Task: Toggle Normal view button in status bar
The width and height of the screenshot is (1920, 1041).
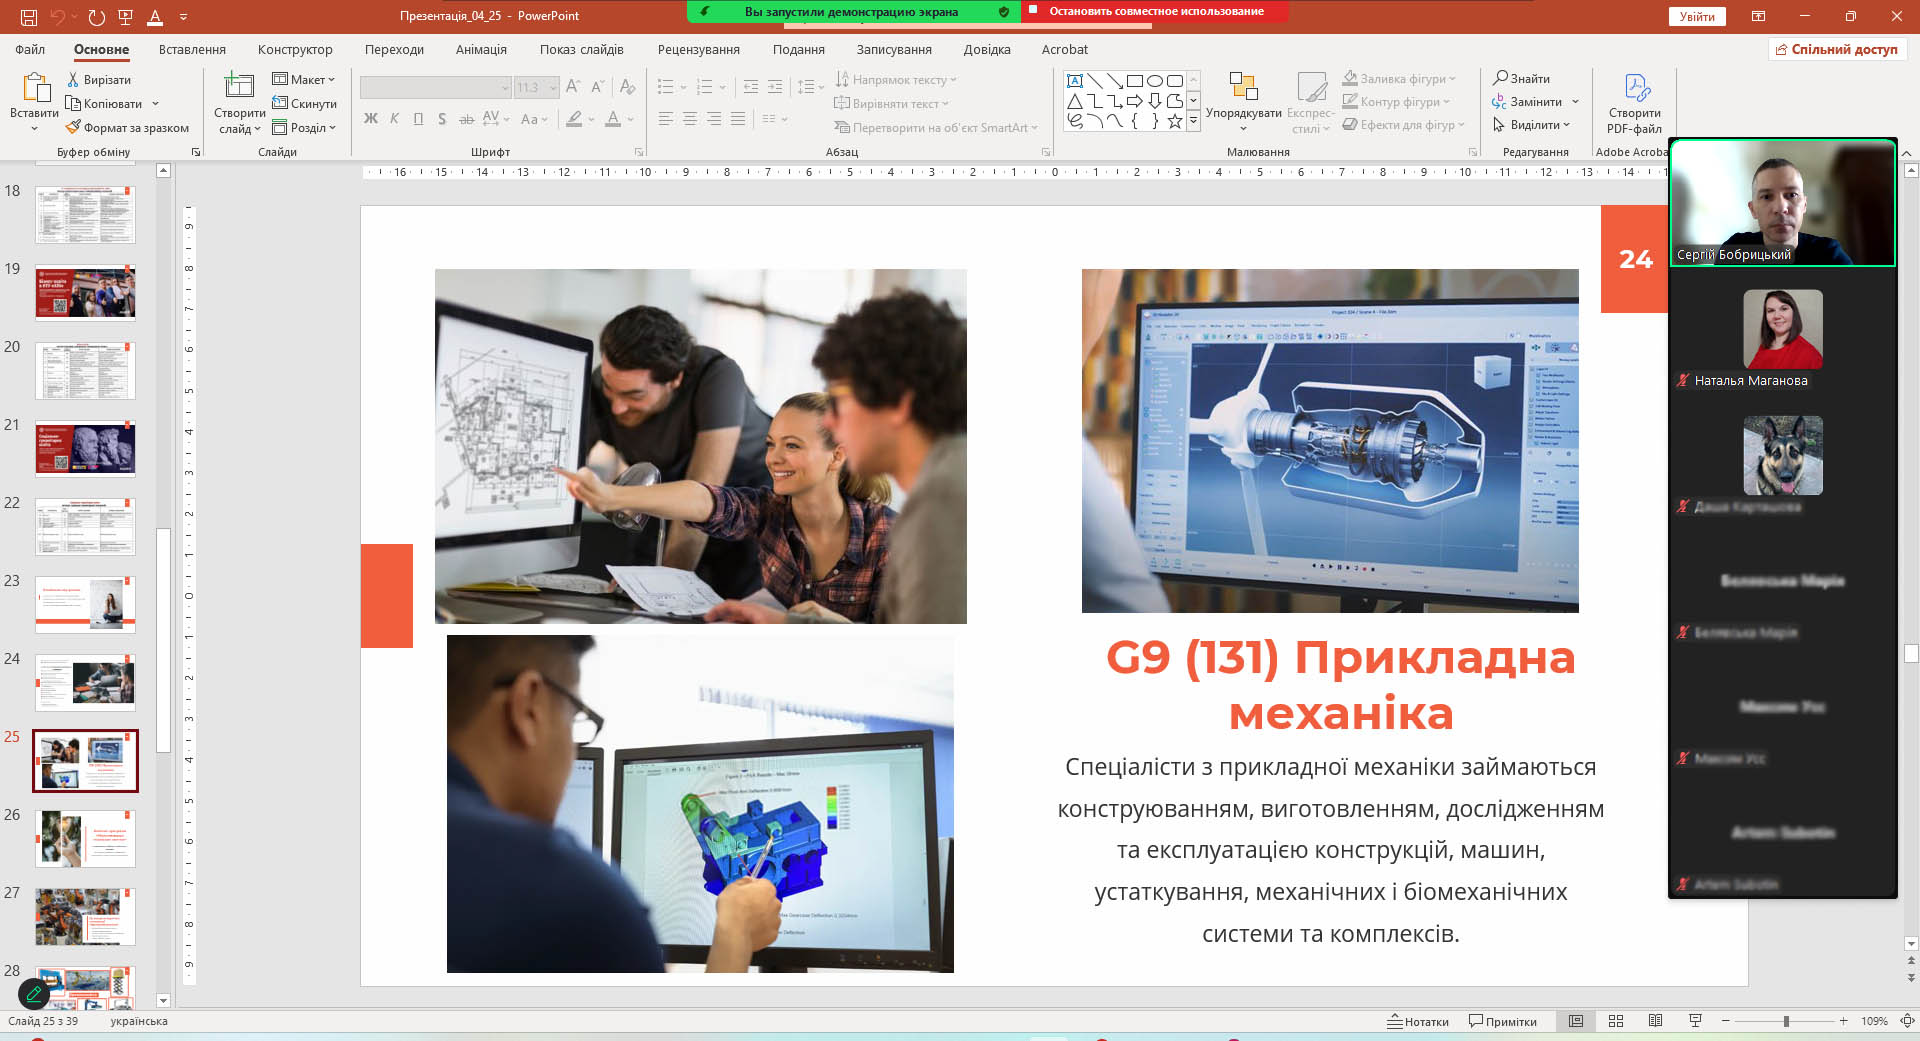Action: (x=1576, y=1021)
